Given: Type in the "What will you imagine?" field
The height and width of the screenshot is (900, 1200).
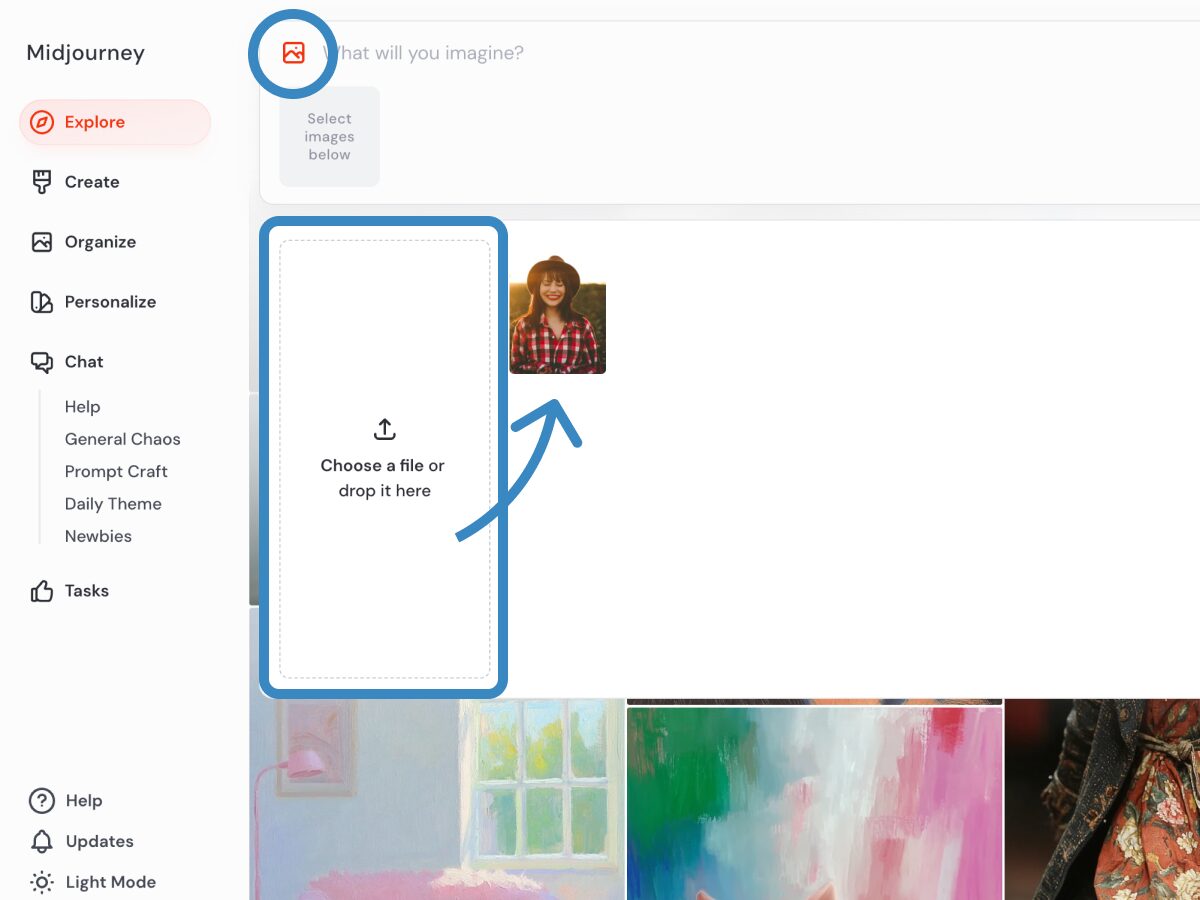Looking at the screenshot, I should point(600,53).
